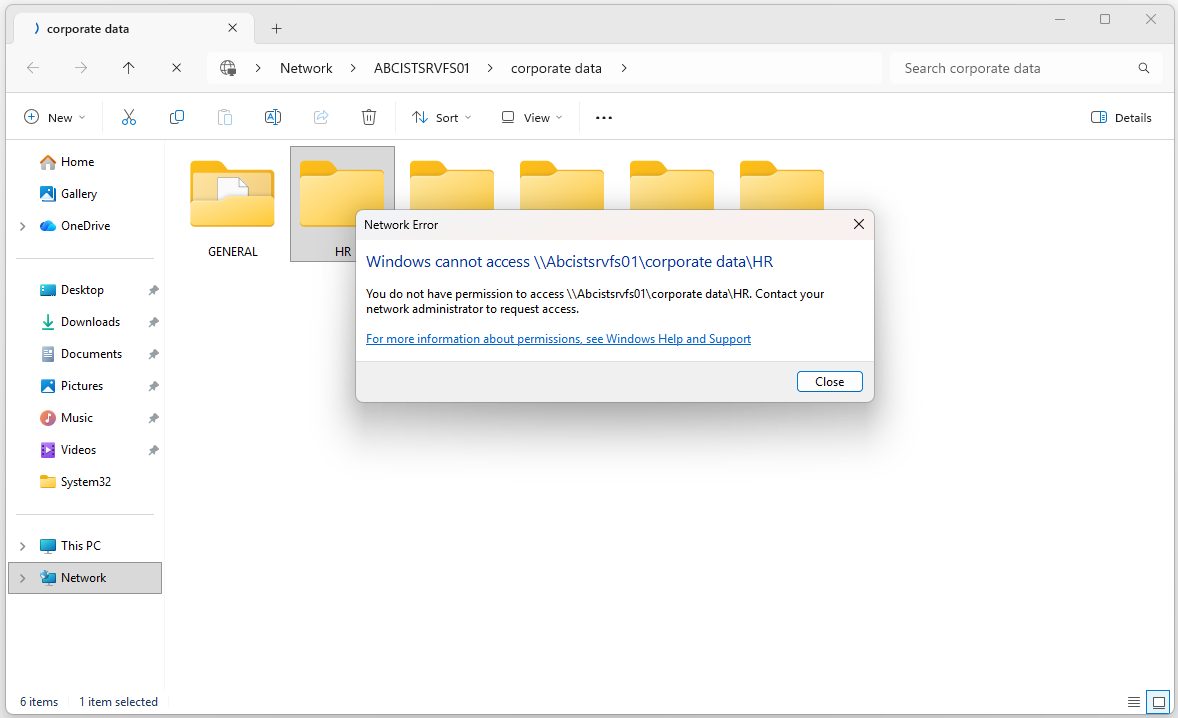Add a new tab

pos(276,29)
